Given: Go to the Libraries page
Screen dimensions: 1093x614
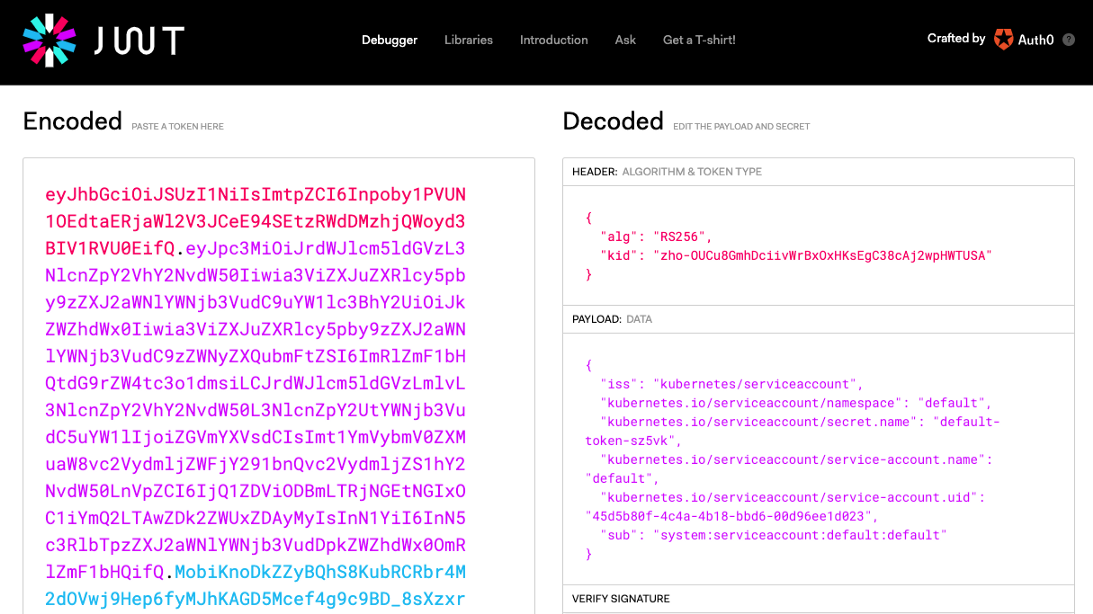Looking at the screenshot, I should [x=468, y=40].
